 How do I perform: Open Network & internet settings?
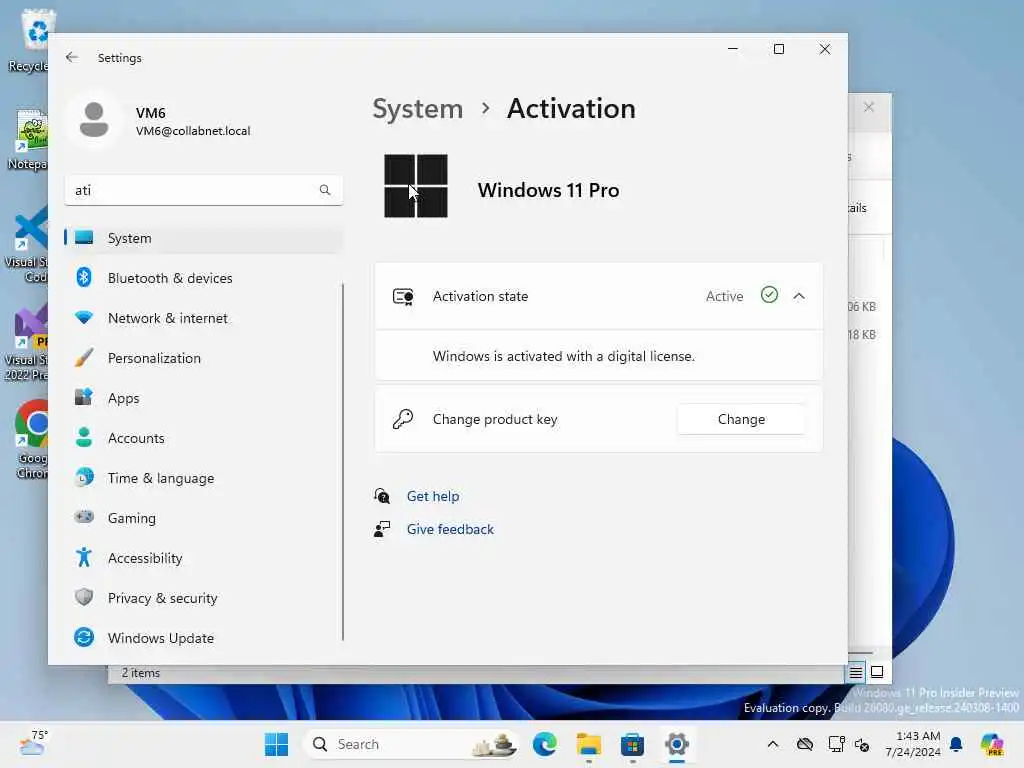(x=203, y=318)
